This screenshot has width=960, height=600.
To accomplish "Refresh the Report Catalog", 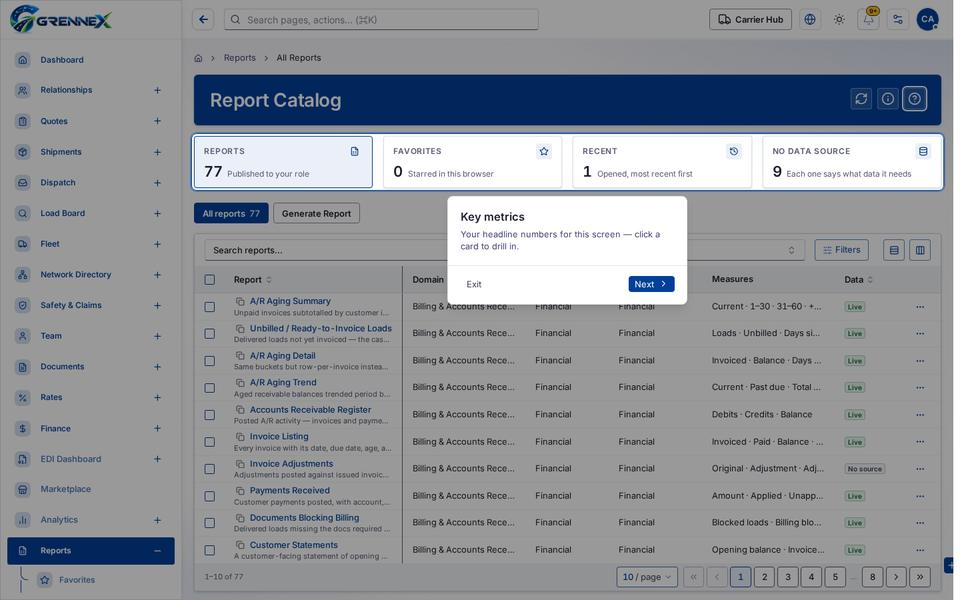I will (861, 99).
